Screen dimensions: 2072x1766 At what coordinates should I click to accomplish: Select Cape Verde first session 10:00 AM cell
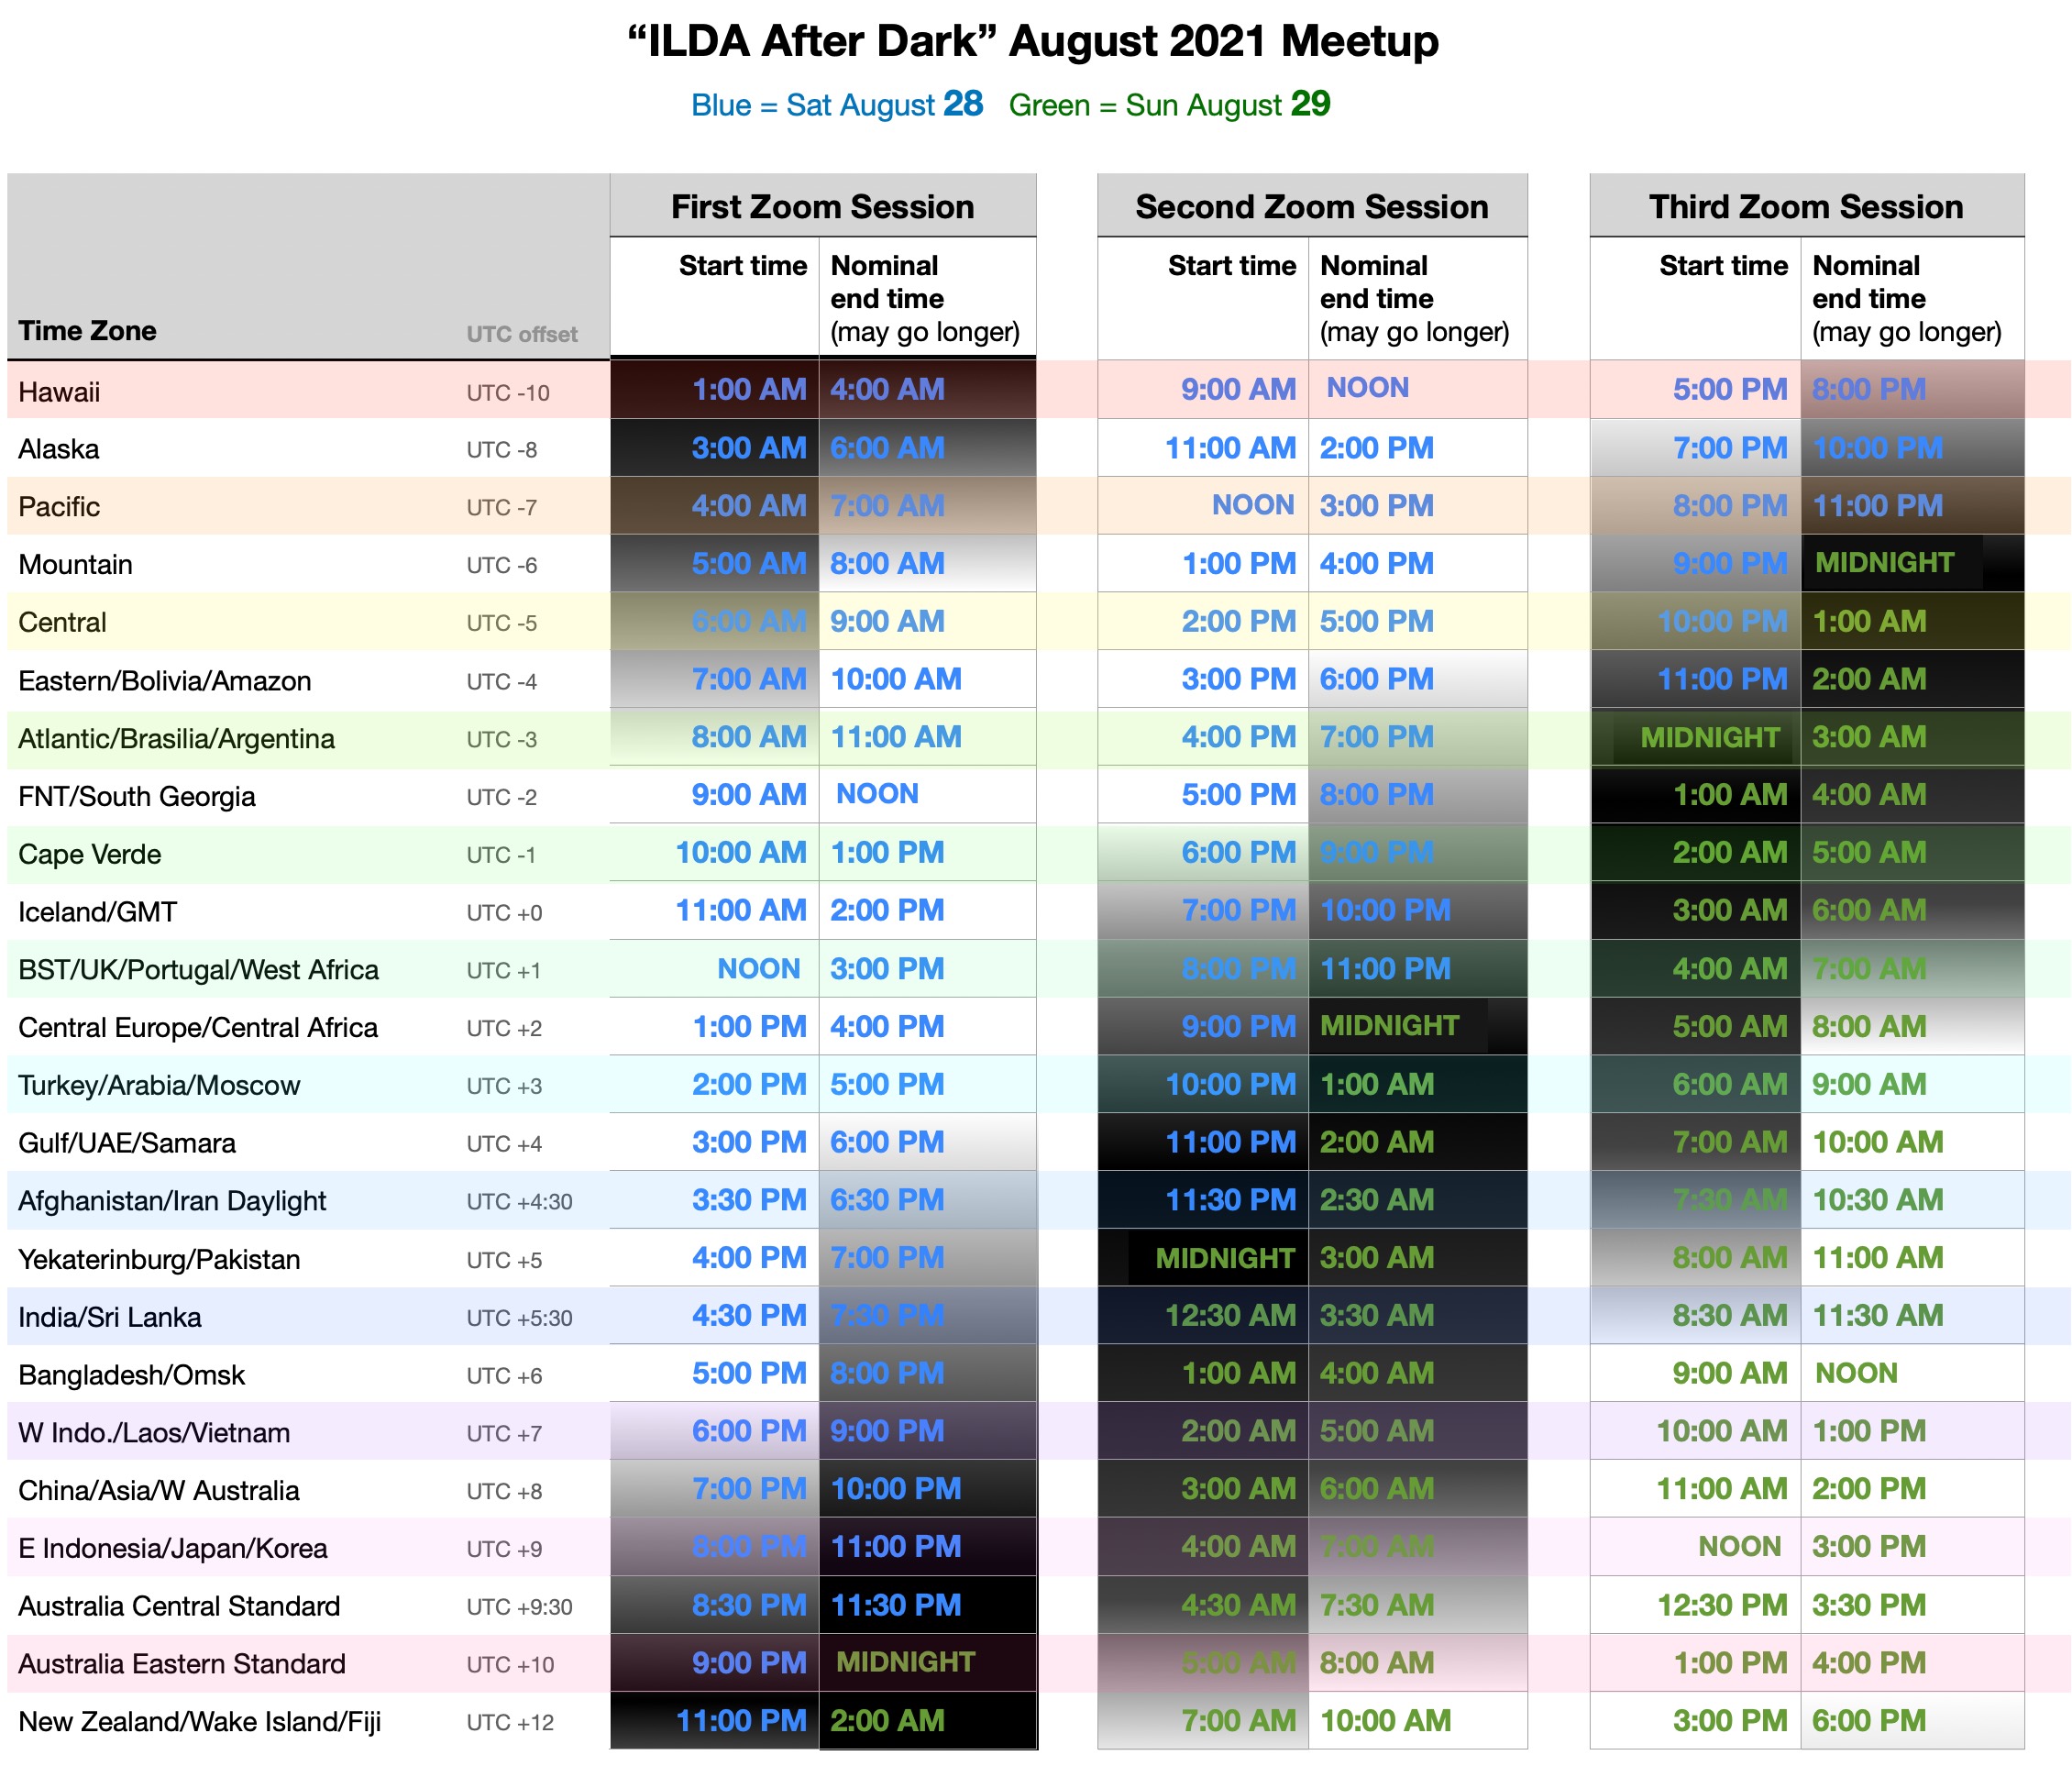tap(740, 853)
